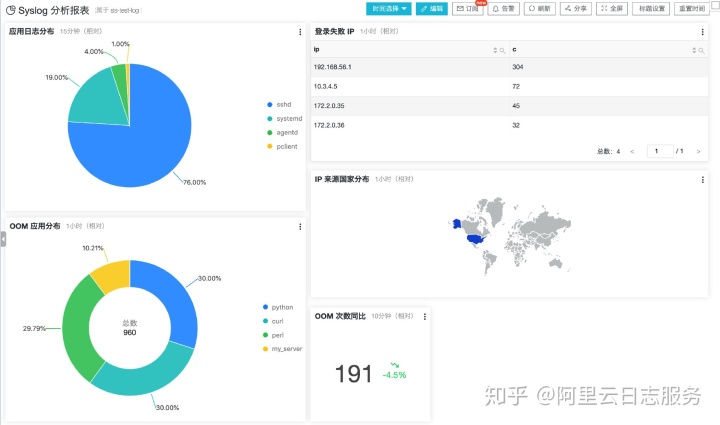This screenshot has height=425, width=720.
Task: Search within the c column
Action: pos(701,50)
